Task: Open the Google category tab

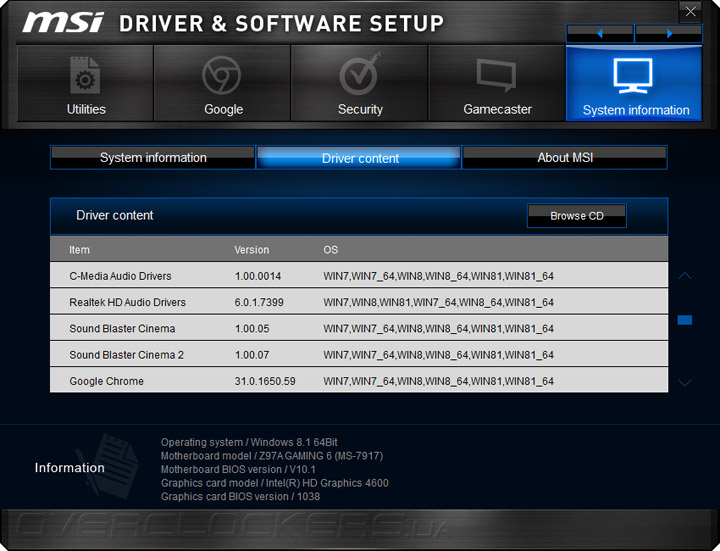Action: (222, 83)
